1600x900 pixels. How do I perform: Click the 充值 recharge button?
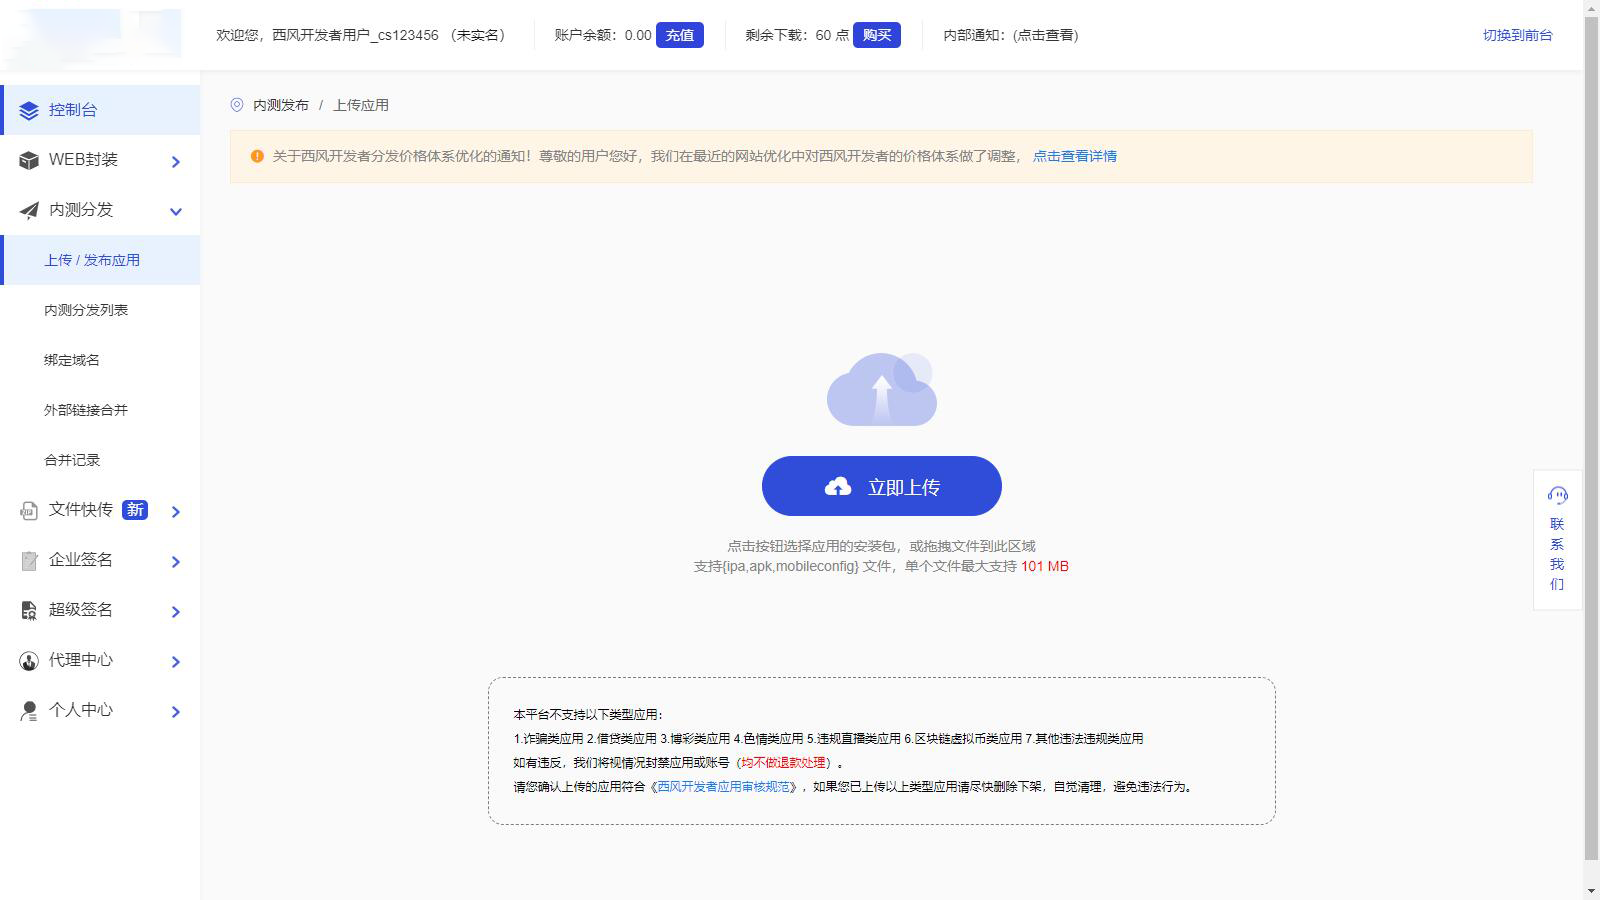point(679,35)
